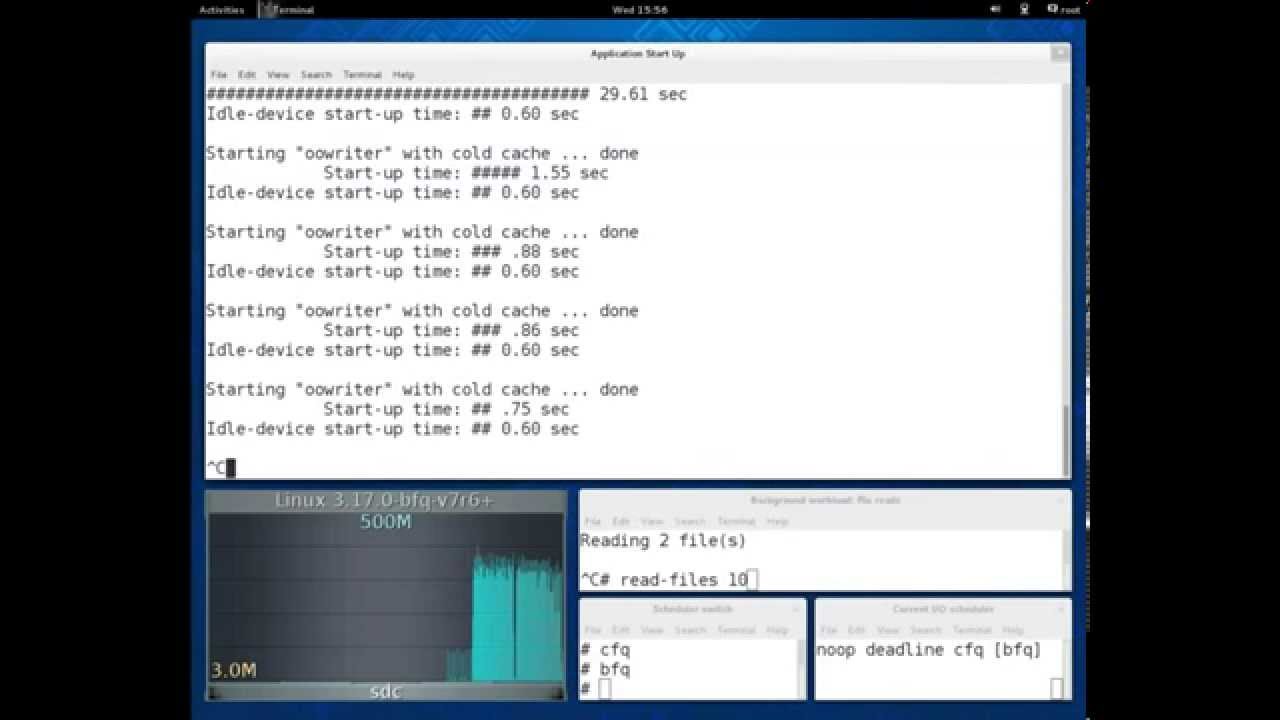The image size is (1280, 720).
Task: Close the Application Start Up window
Action: (x=1059, y=54)
